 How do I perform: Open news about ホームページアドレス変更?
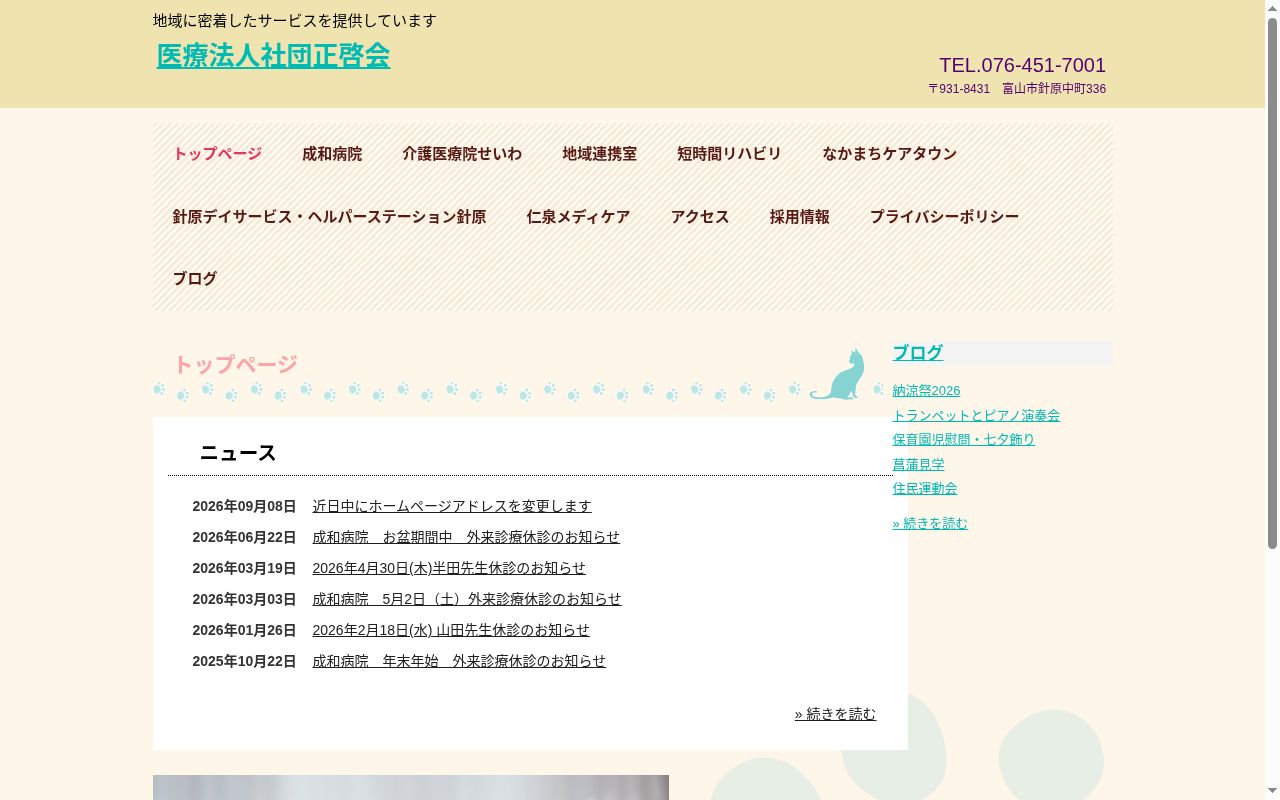pyautogui.click(x=452, y=506)
